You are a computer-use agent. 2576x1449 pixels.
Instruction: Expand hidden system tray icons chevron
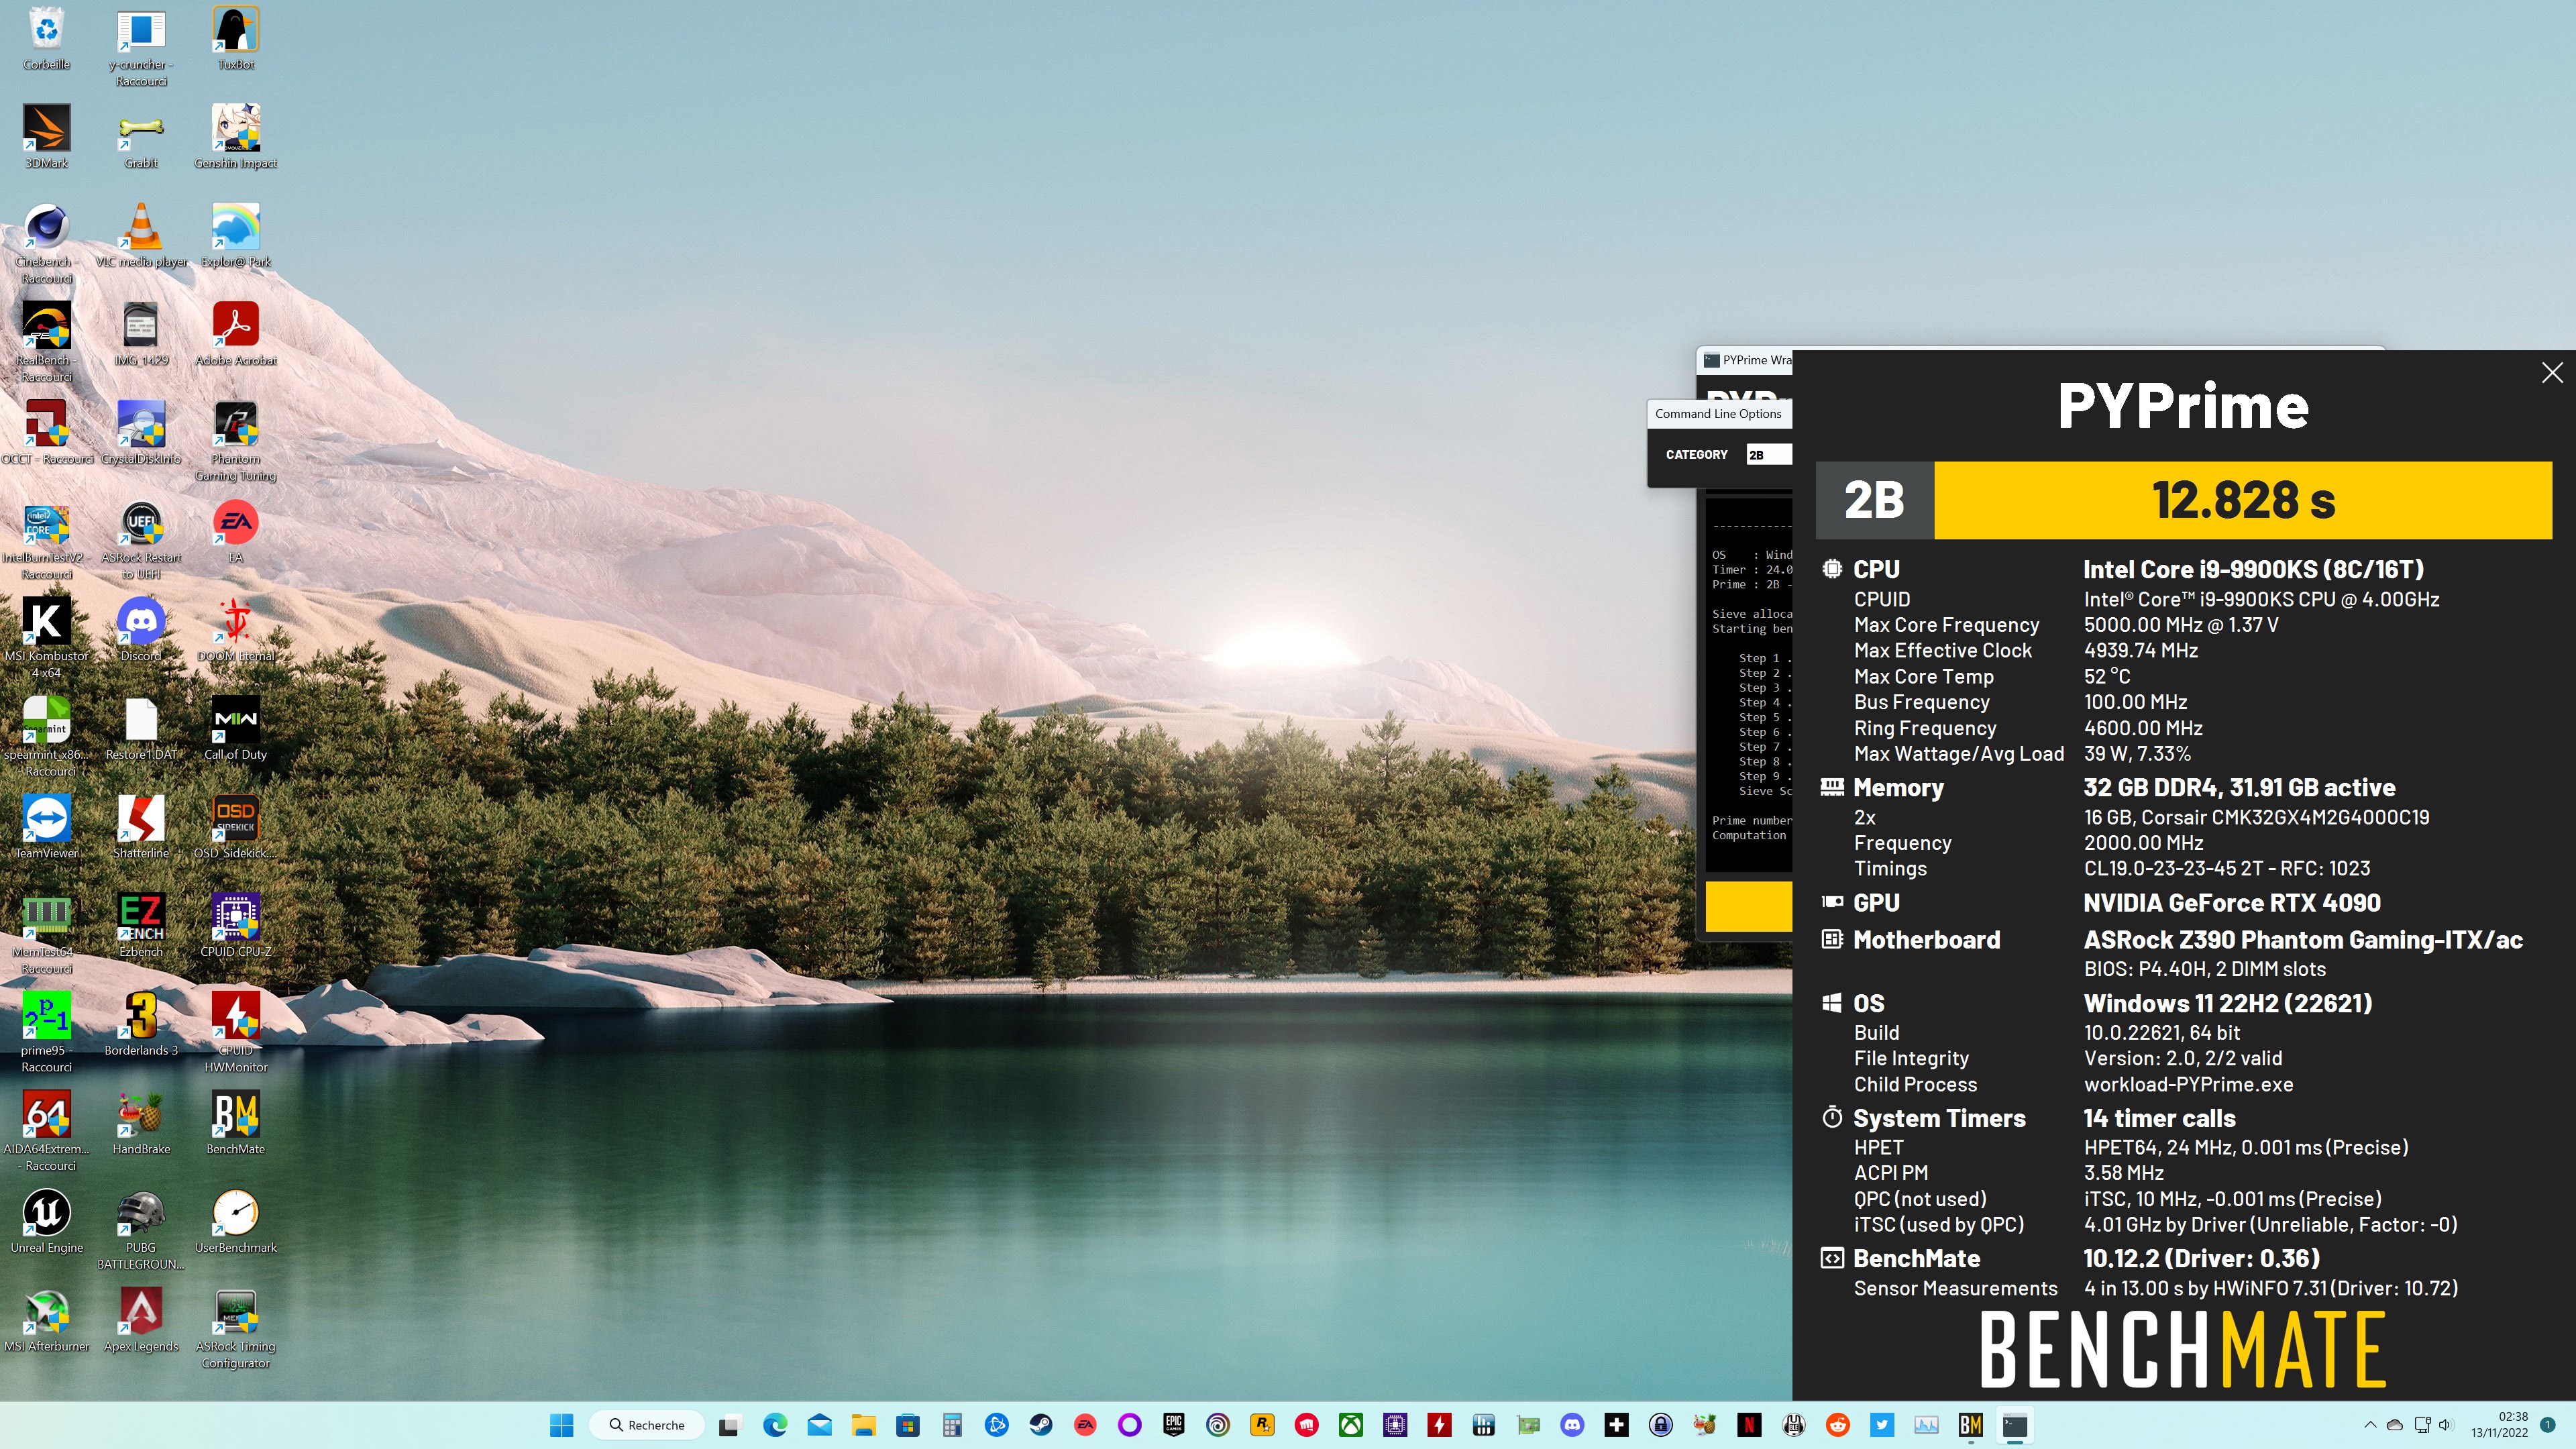pyautogui.click(x=2370, y=1425)
